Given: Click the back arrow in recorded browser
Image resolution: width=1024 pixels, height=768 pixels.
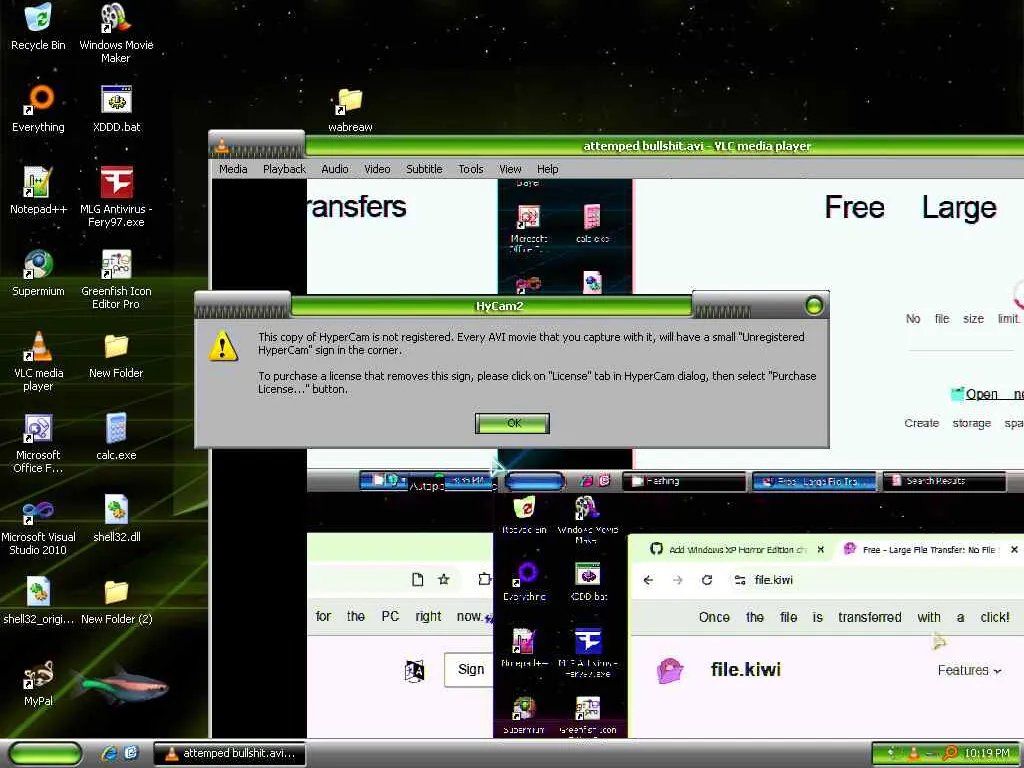Looking at the screenshot, I should click(x=648, y=580).
